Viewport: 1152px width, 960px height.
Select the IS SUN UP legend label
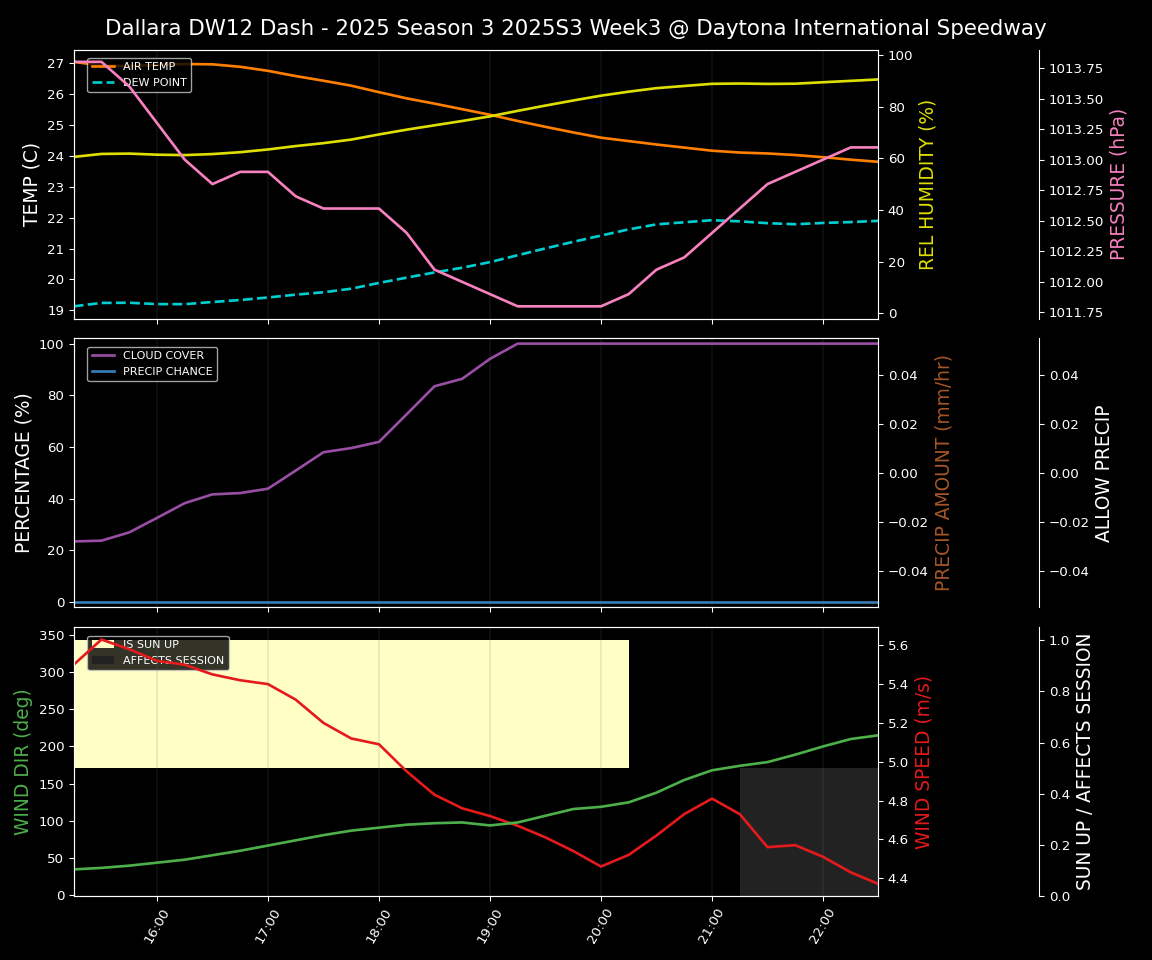pyautogui.click(x=151, y=644)
